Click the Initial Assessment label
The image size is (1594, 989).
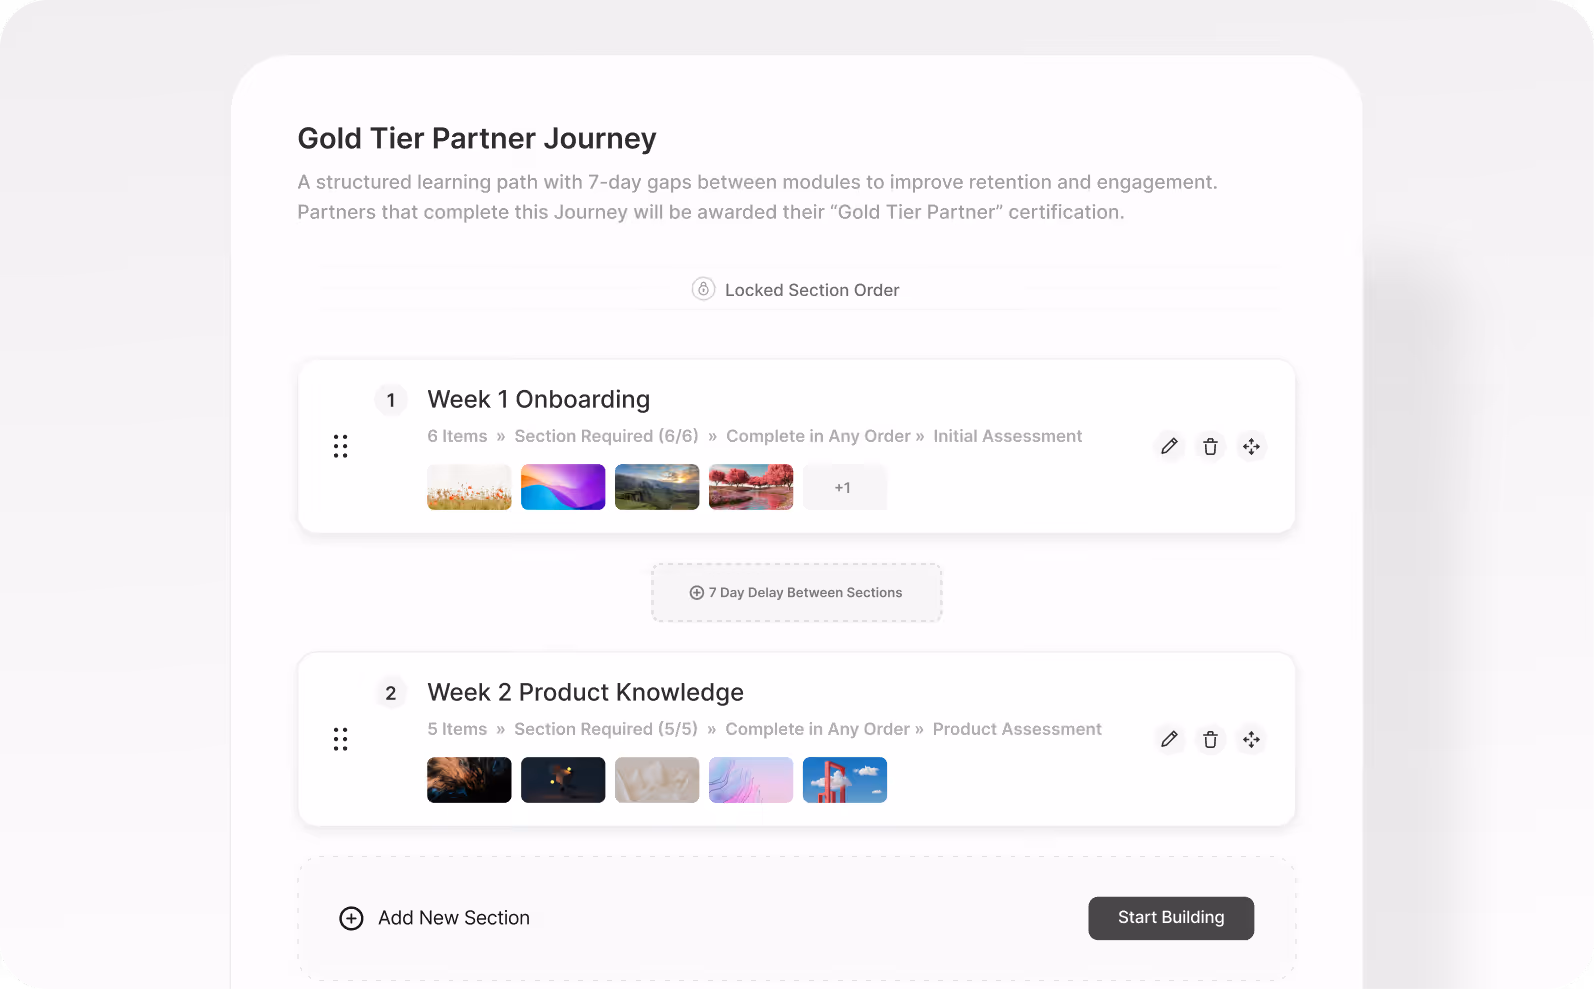1008,436
